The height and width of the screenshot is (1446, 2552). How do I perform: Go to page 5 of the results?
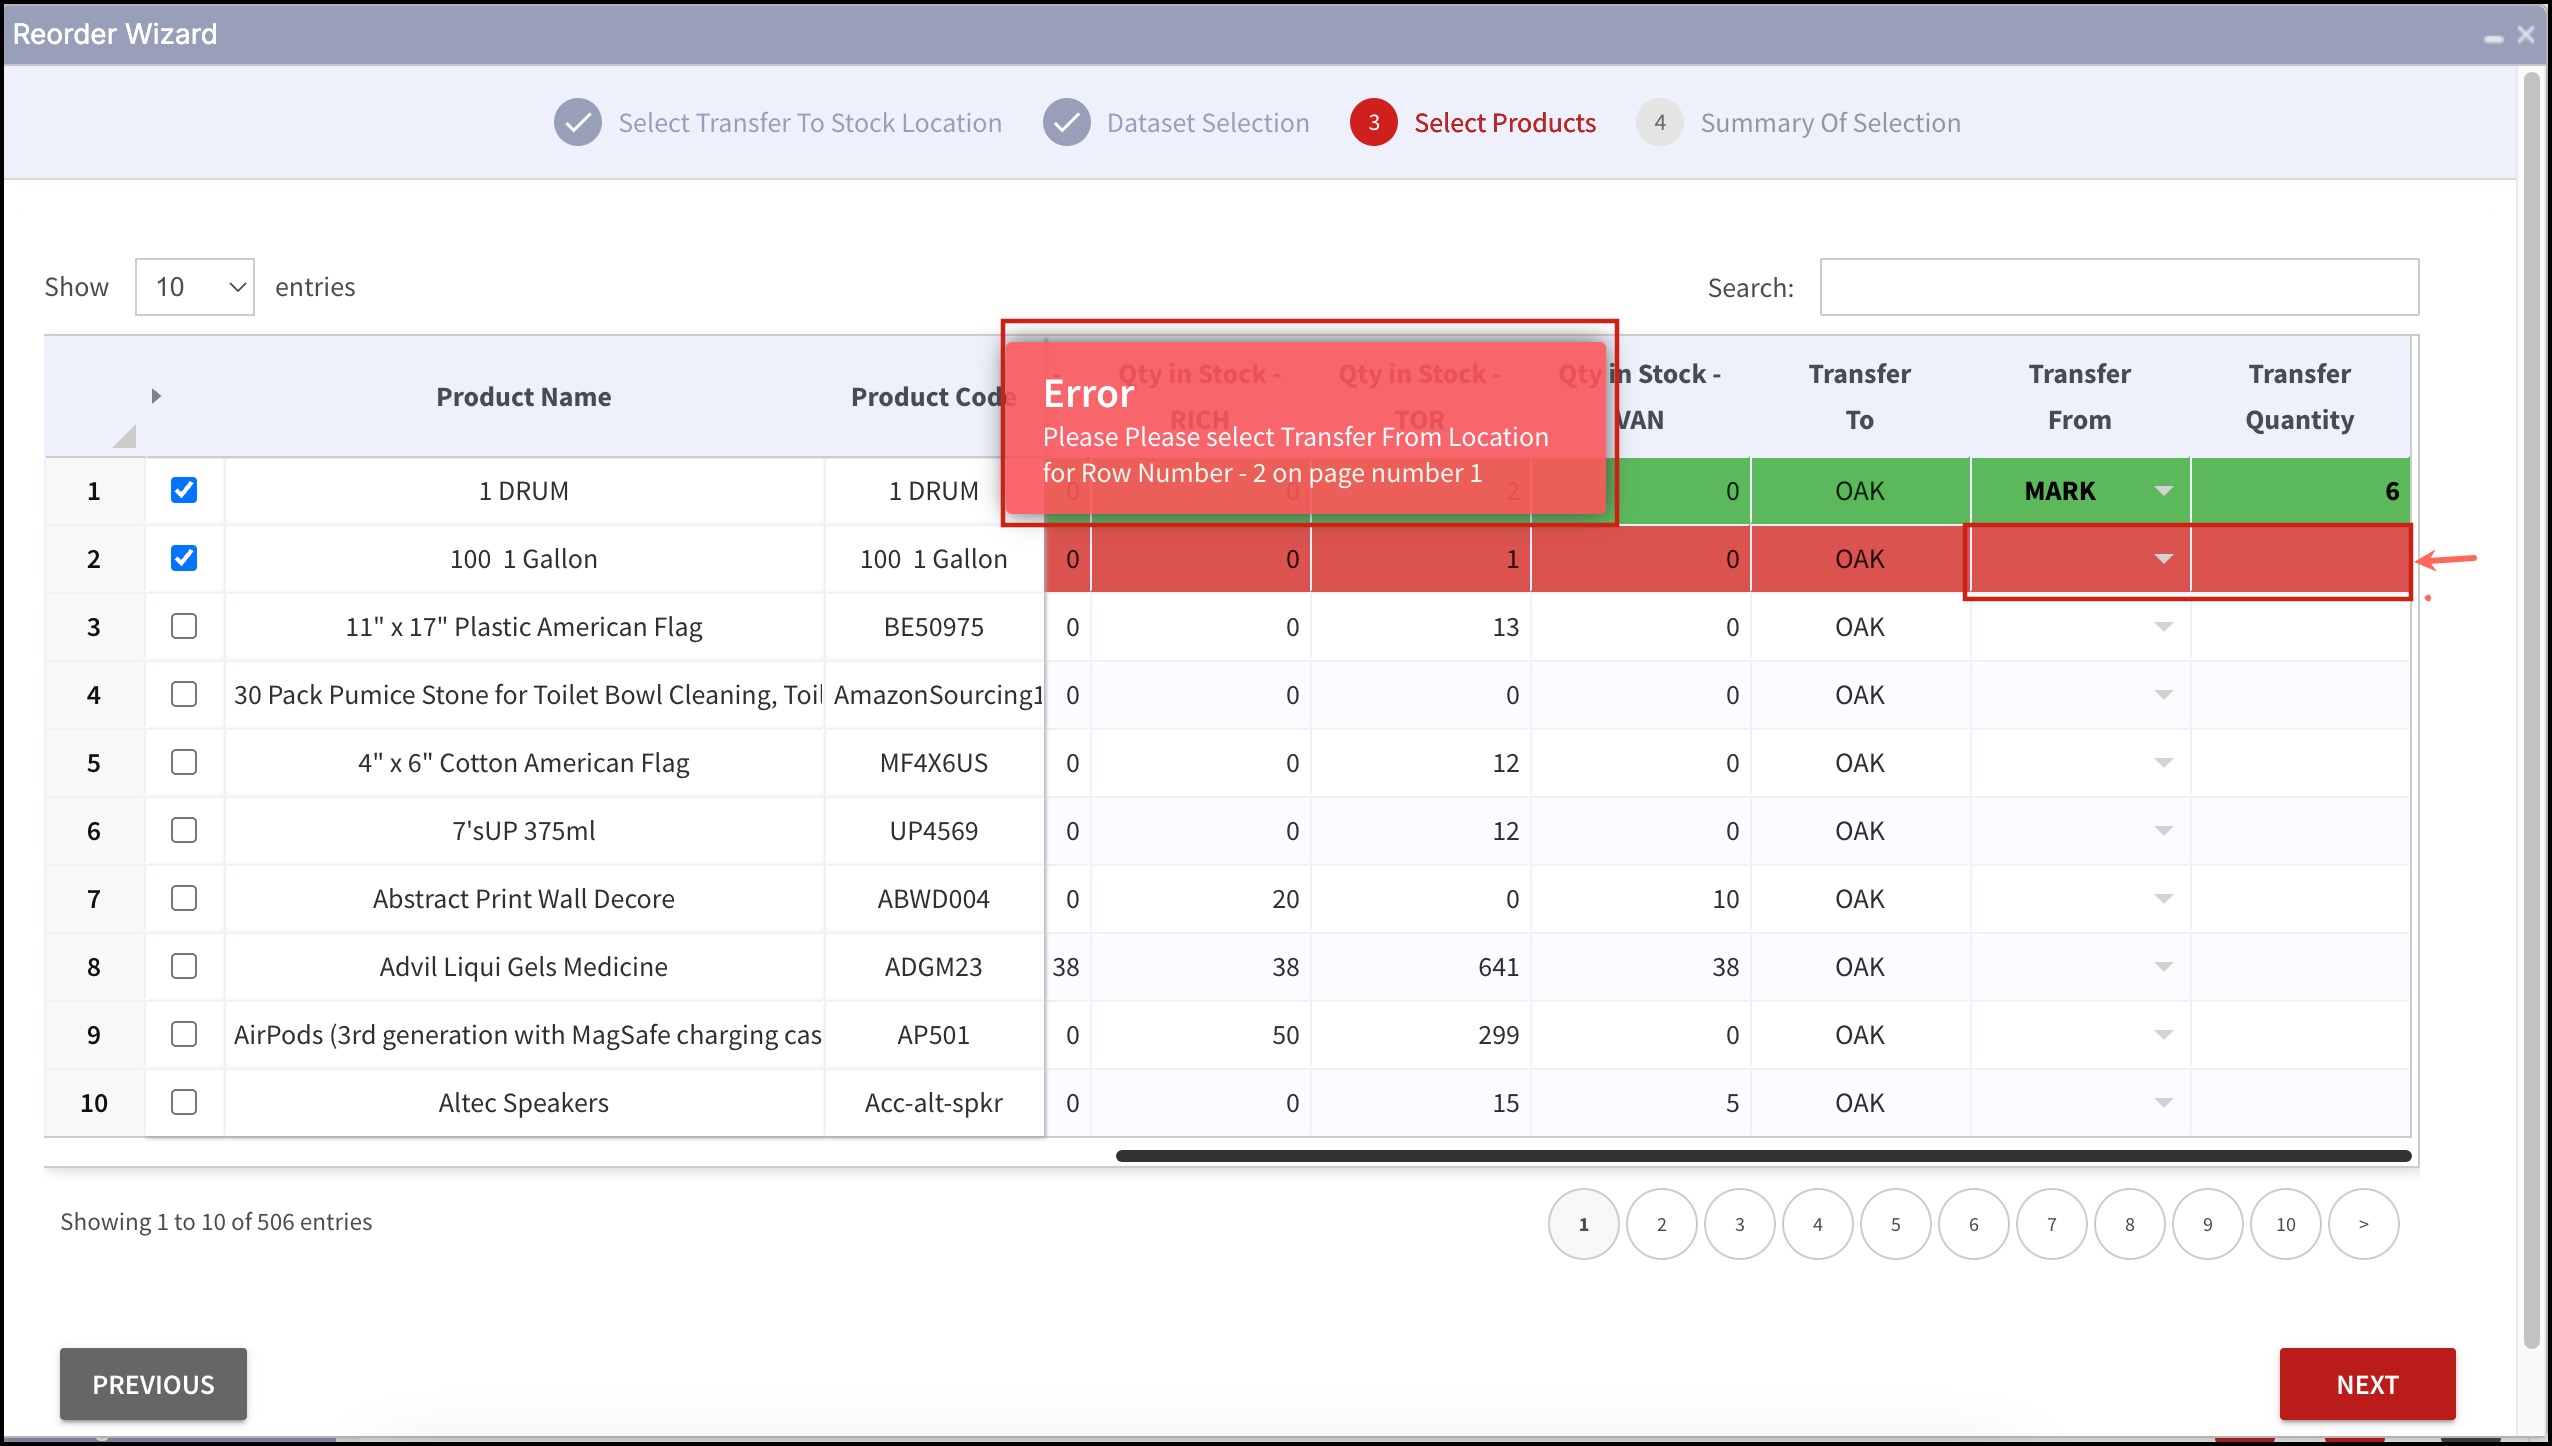coord(1895,1224)
